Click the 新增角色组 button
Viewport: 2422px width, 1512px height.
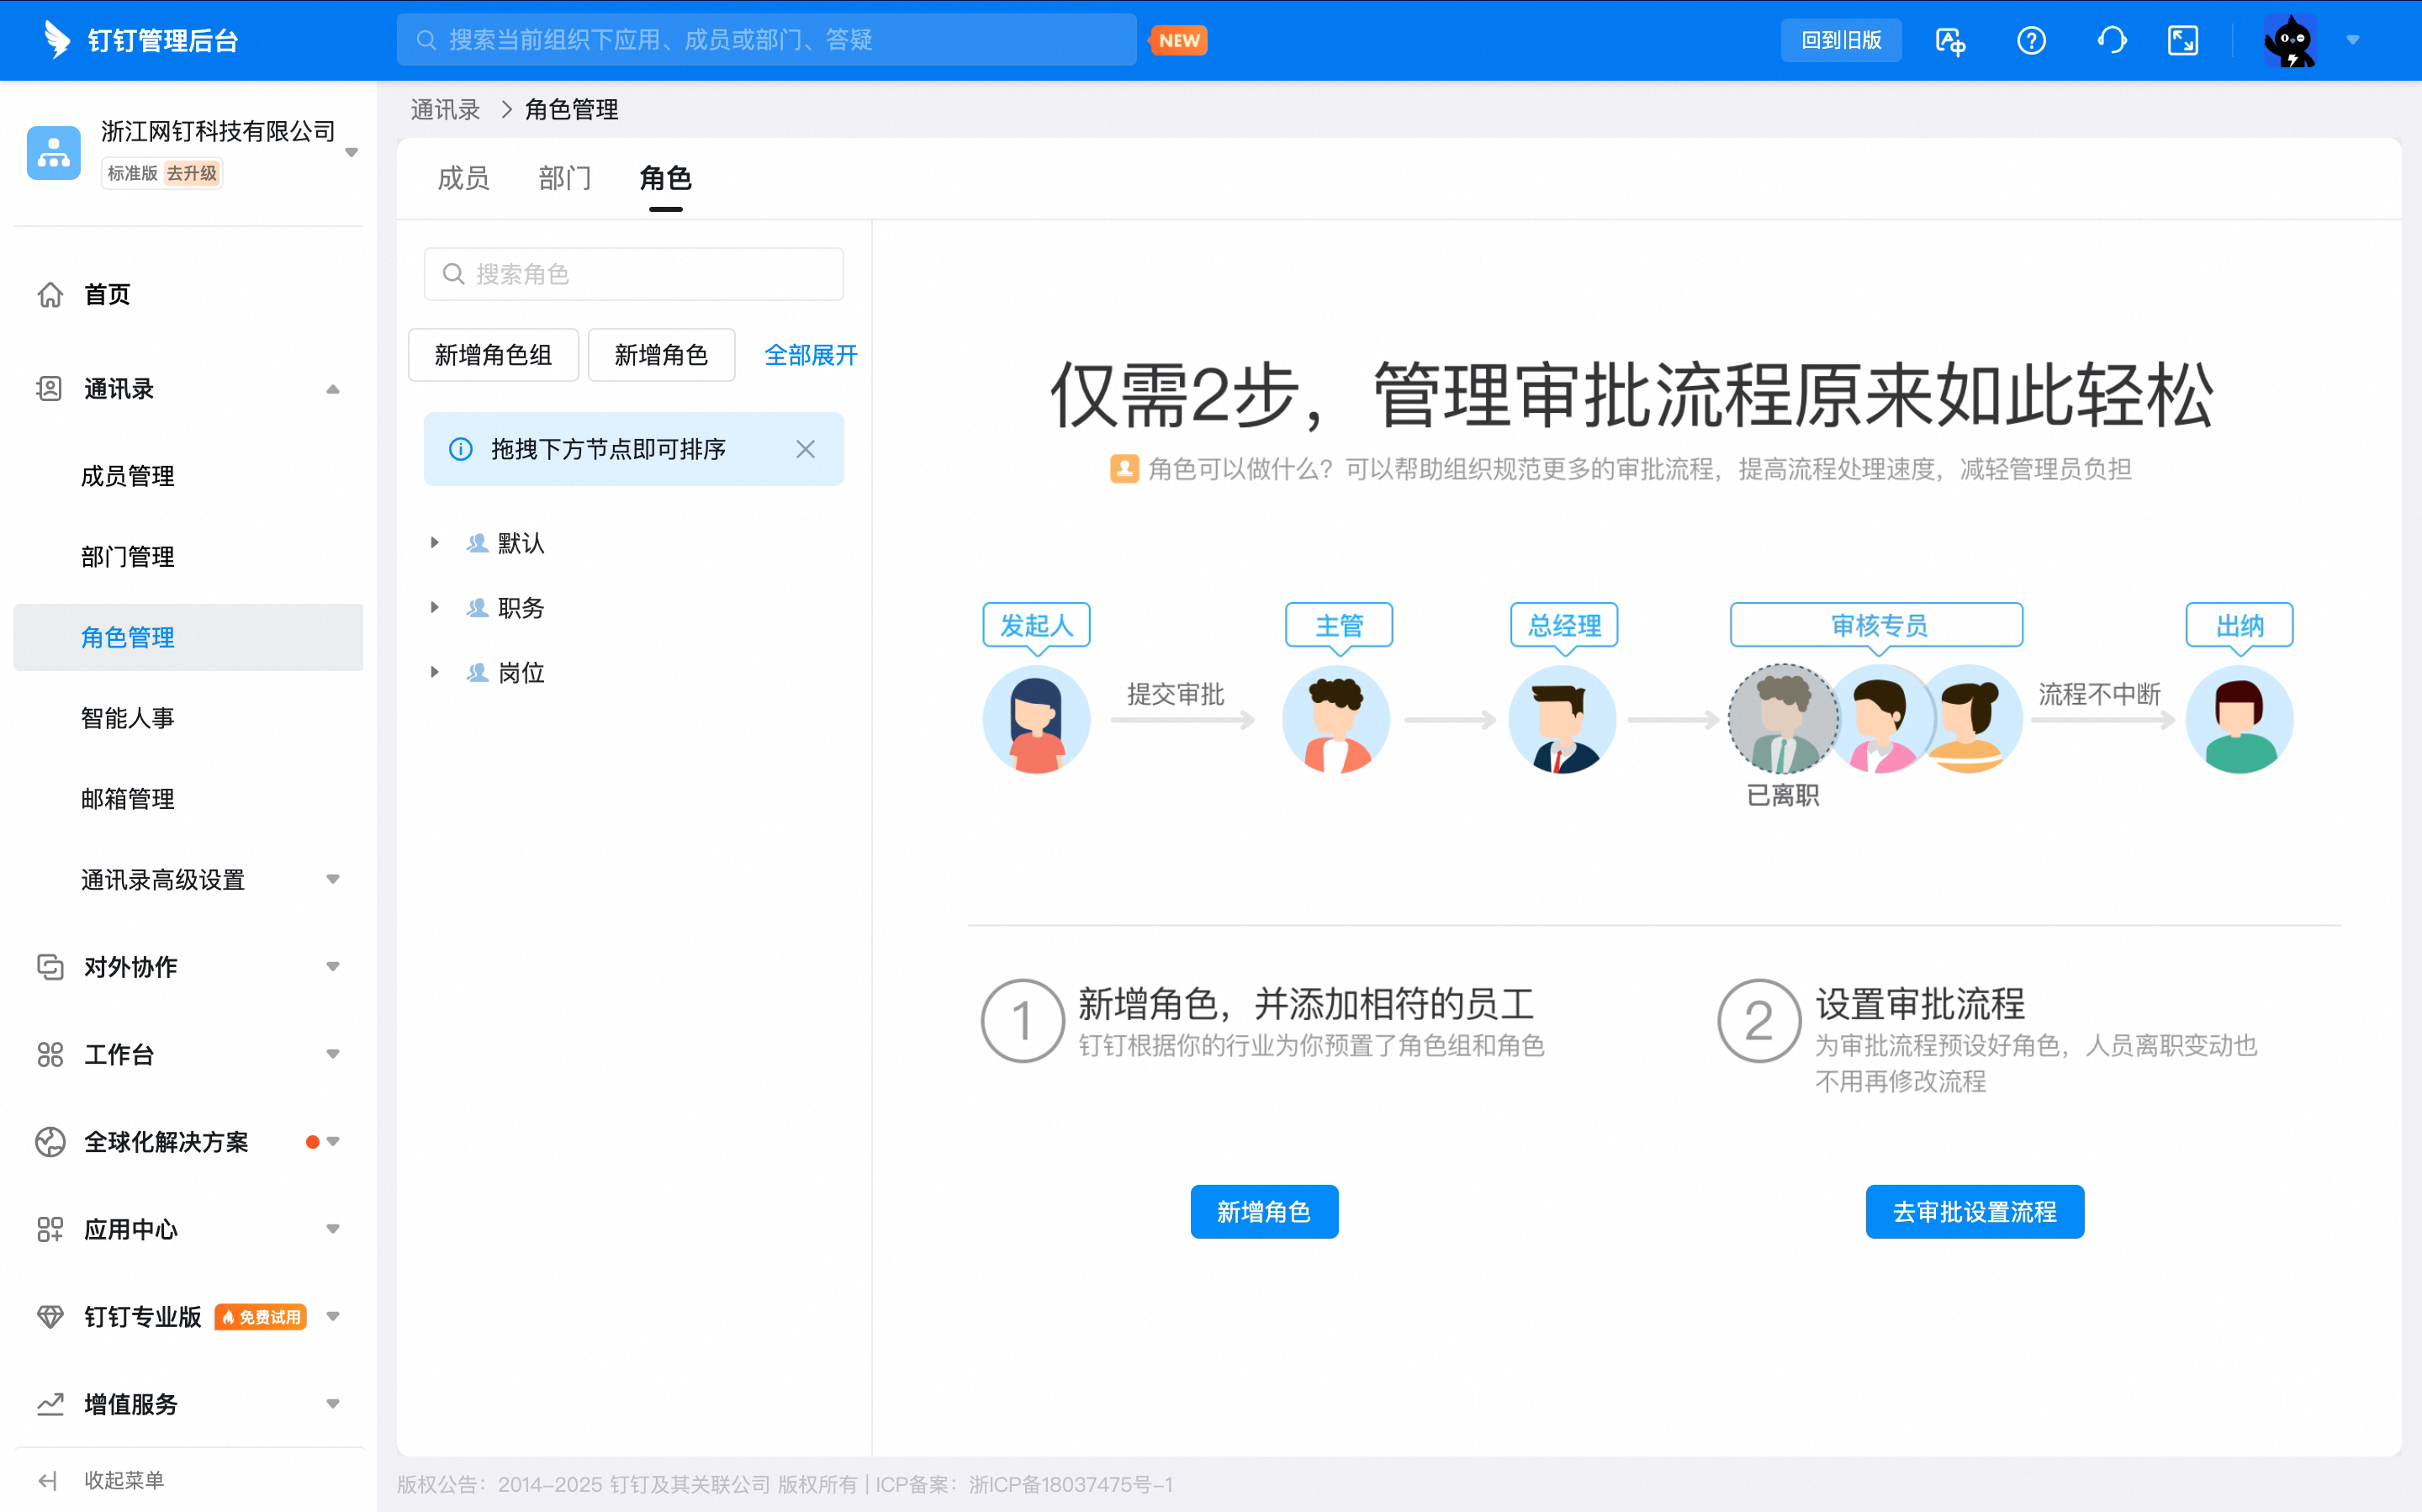click(x=493, y=355)
